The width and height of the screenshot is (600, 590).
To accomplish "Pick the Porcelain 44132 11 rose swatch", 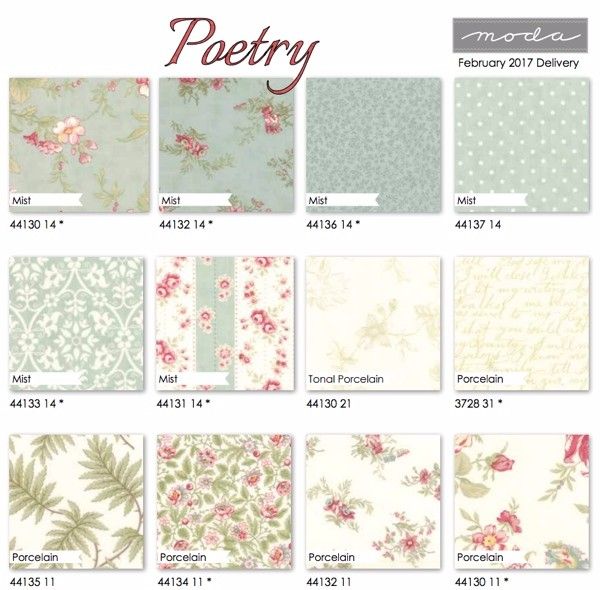I will click(x=373, y=501).
